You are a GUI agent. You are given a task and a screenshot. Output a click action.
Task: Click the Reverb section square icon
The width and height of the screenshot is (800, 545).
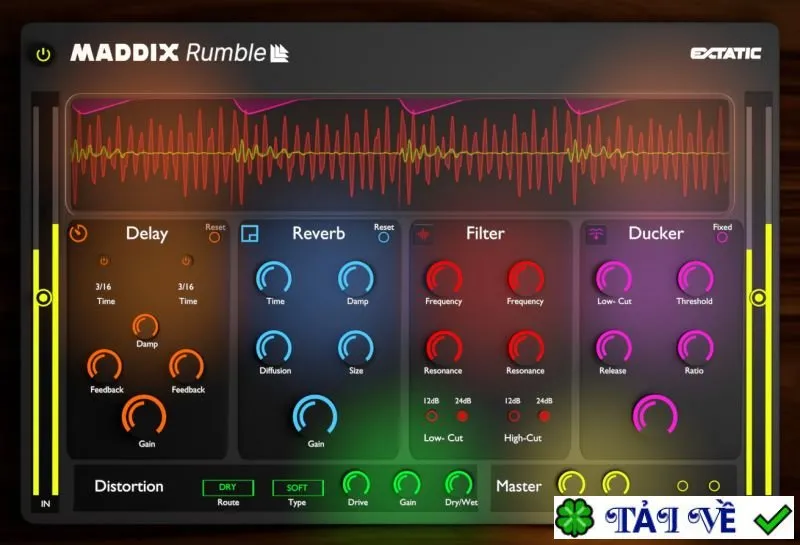tap(249, 234)
